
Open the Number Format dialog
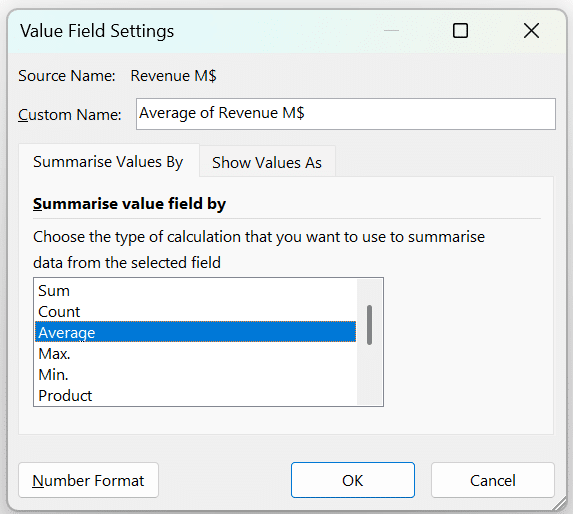tap(88, 480)
